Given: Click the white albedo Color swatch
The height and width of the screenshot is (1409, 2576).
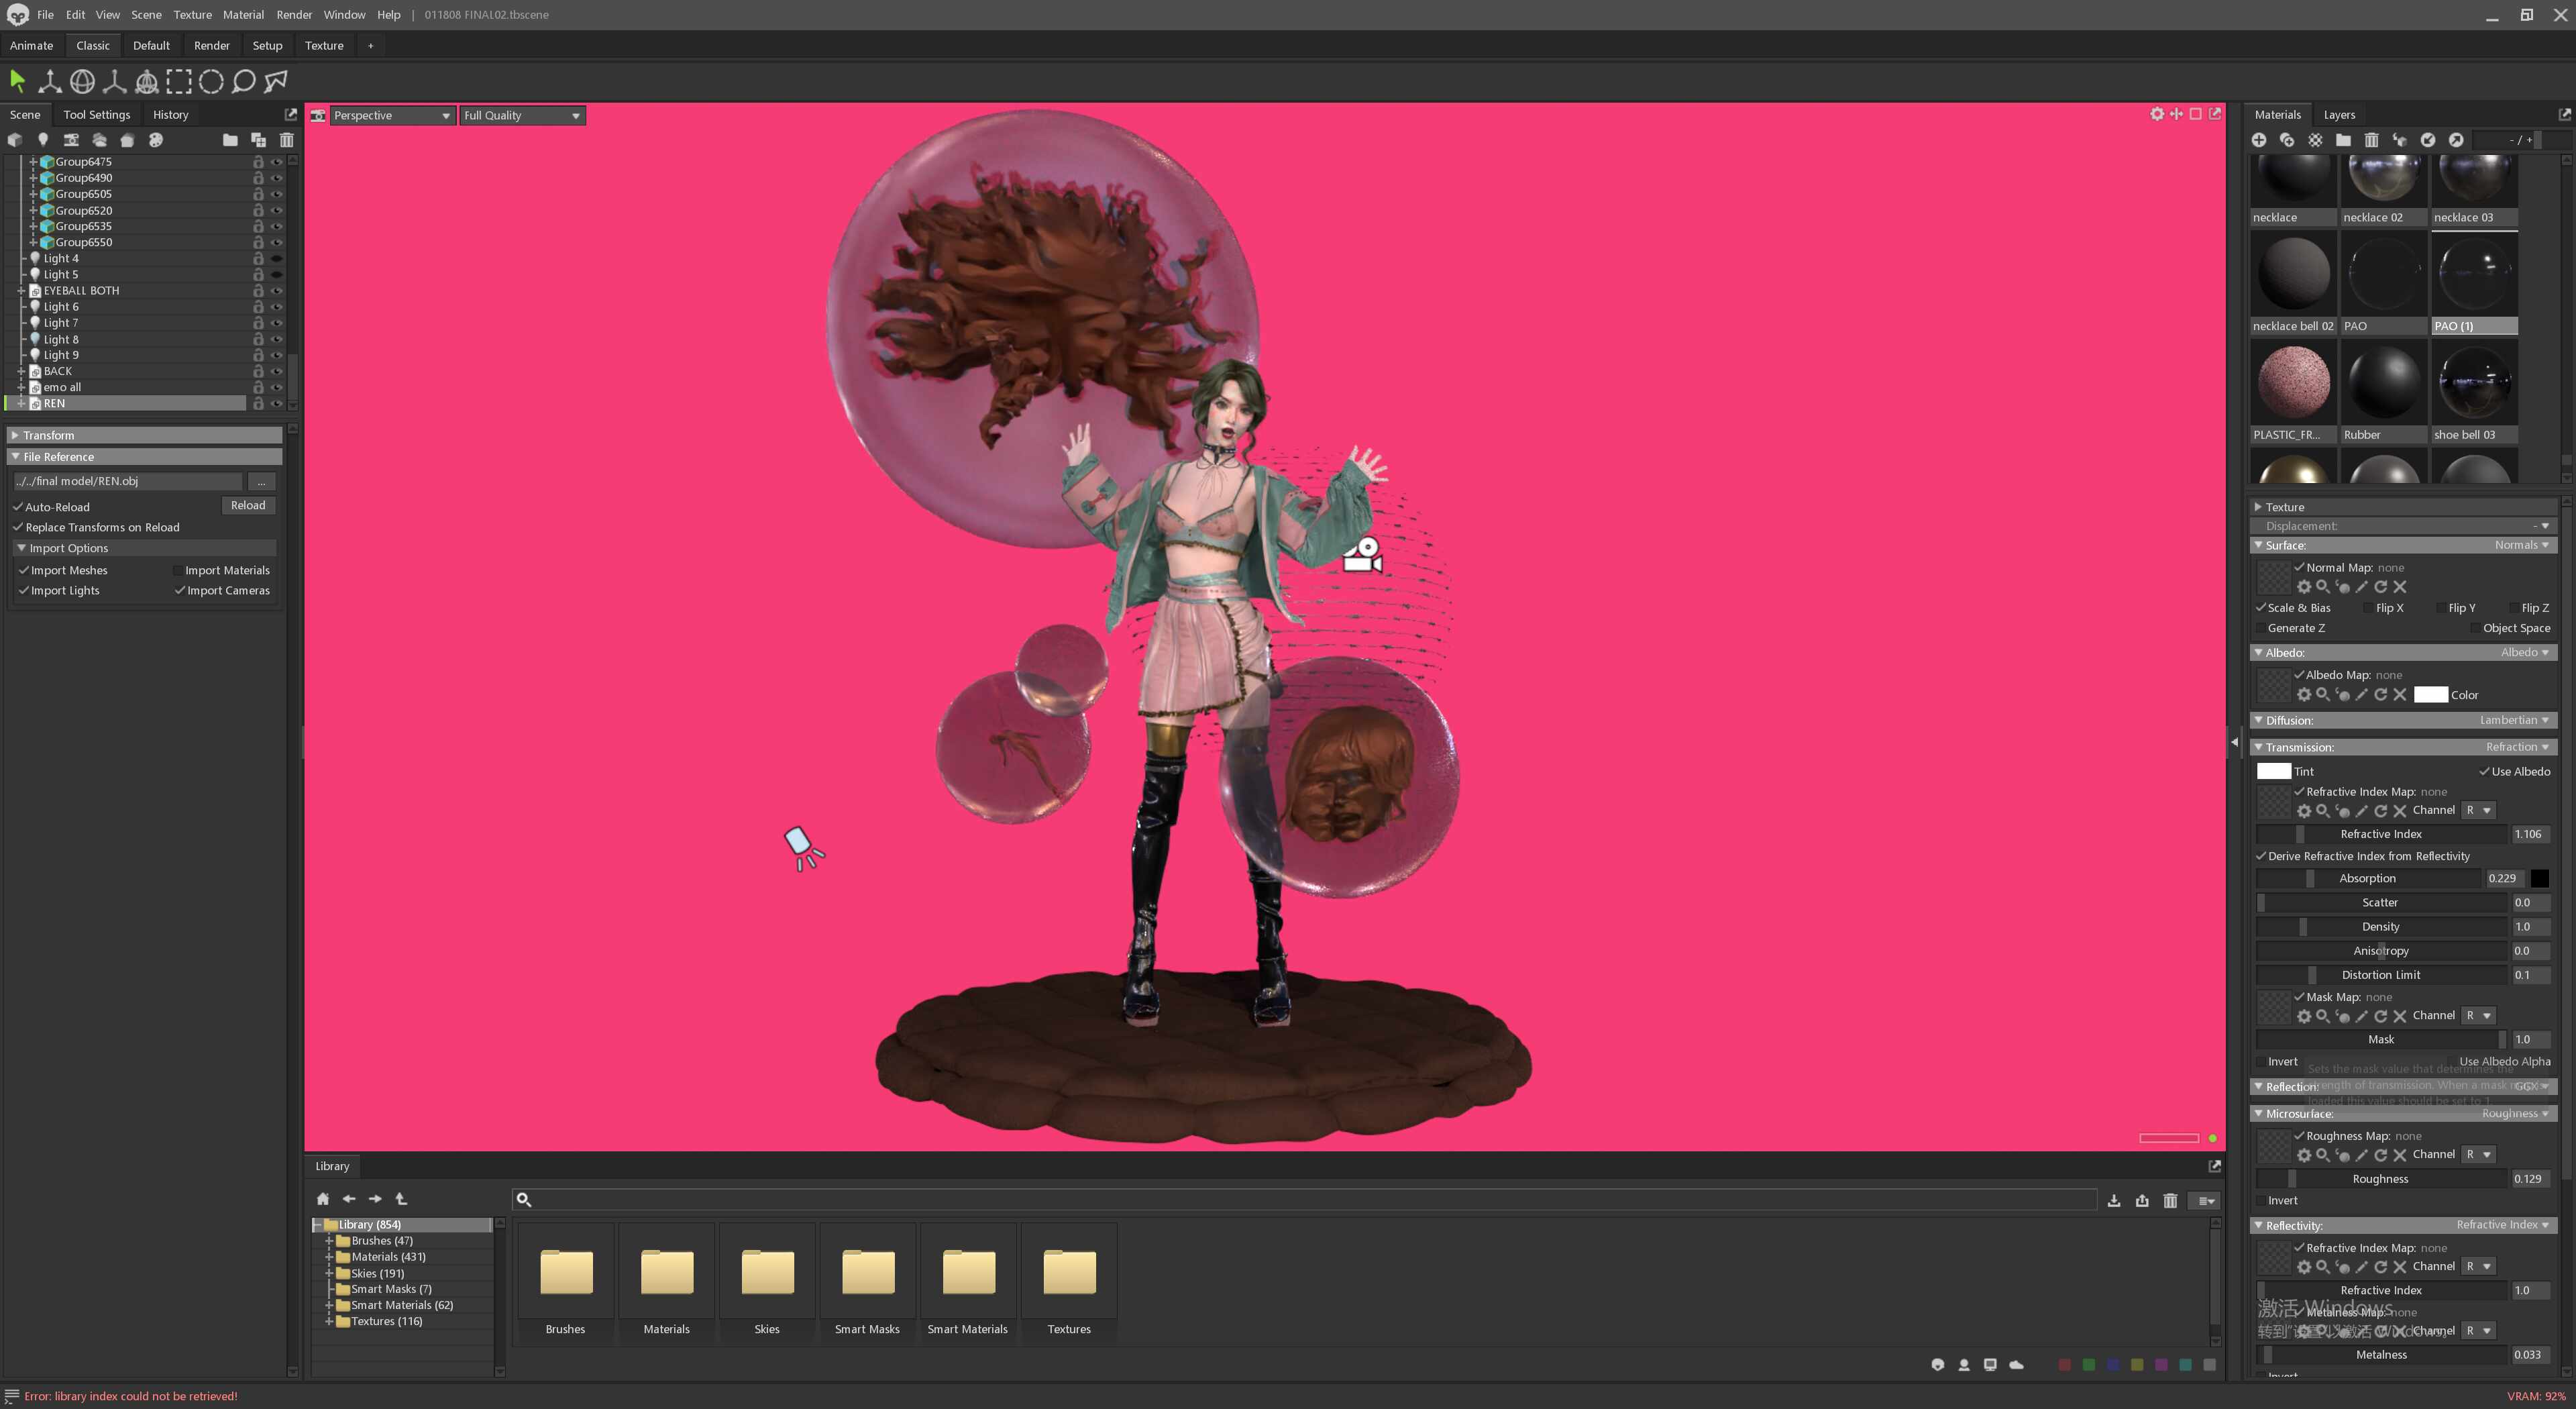Looking at the screenshot, I should pyautogui.click(x=2431, y=694).
